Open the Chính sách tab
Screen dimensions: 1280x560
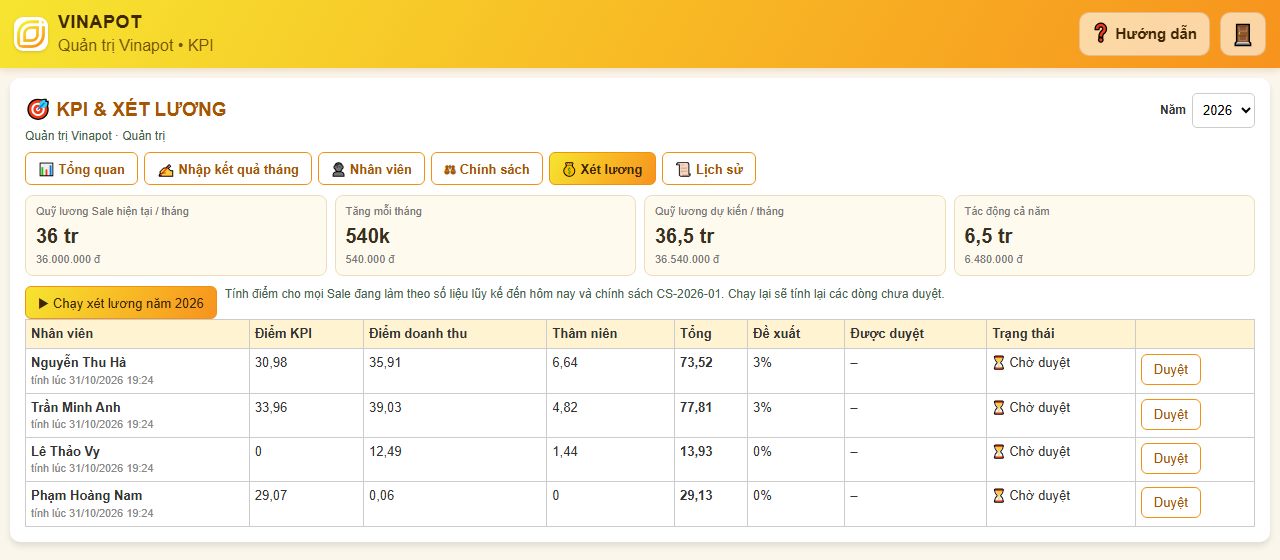[487, 169]
